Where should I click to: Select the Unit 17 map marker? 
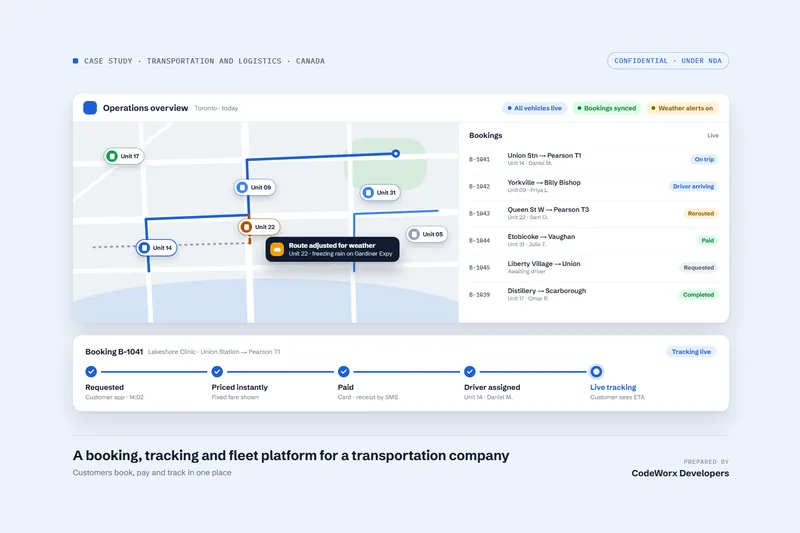[123, 156]
